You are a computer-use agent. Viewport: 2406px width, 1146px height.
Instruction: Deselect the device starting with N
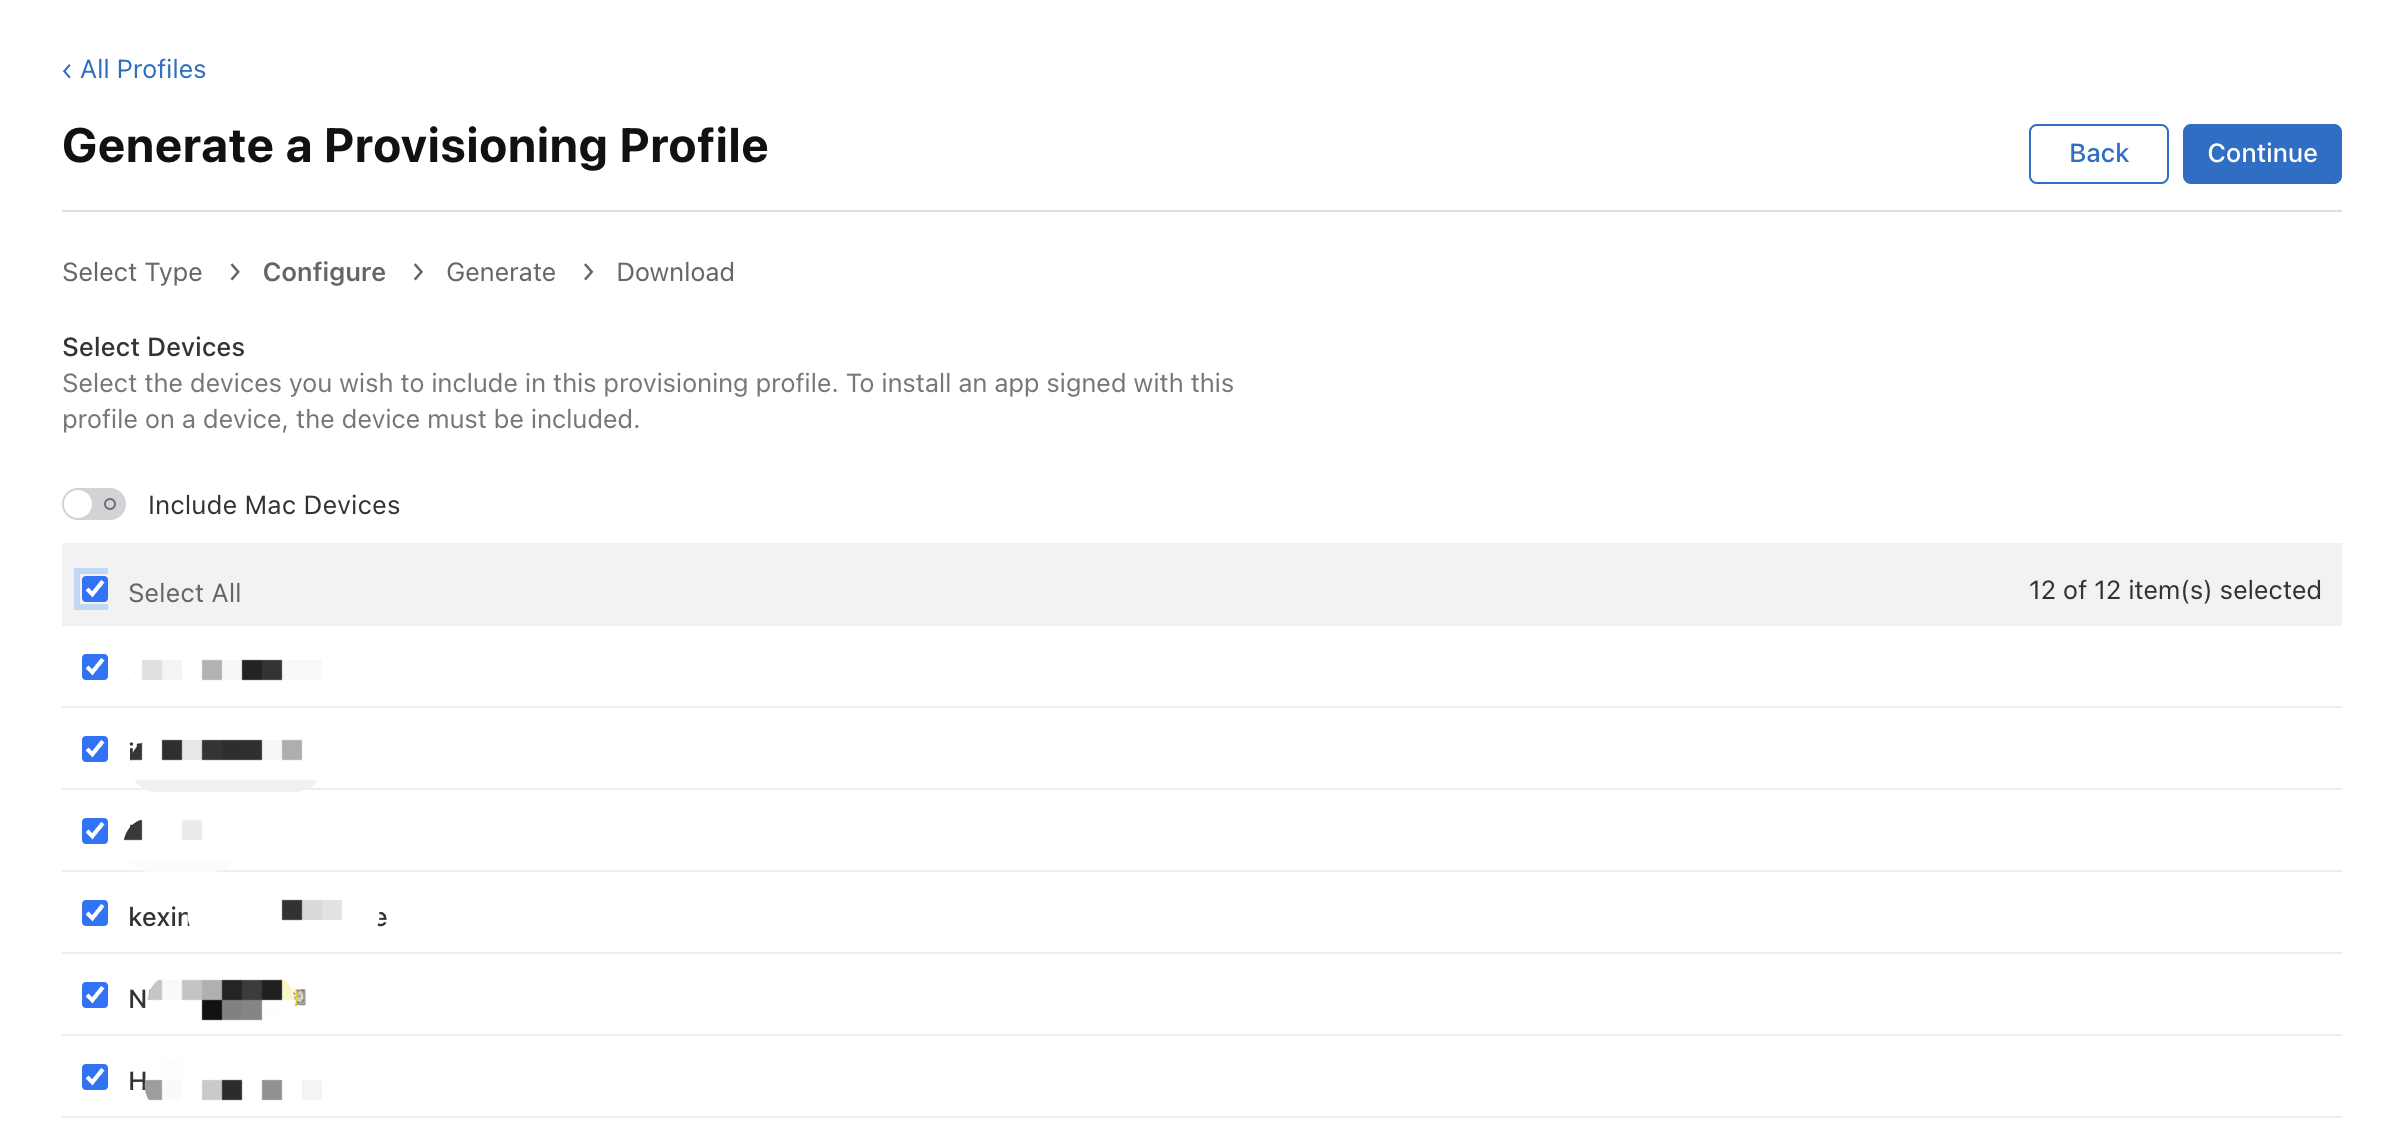pos(95,995)
